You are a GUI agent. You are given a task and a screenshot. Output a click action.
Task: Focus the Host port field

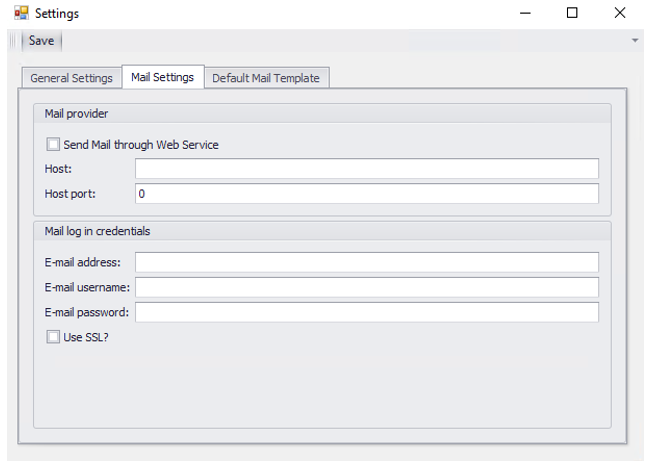click(366, 193)
